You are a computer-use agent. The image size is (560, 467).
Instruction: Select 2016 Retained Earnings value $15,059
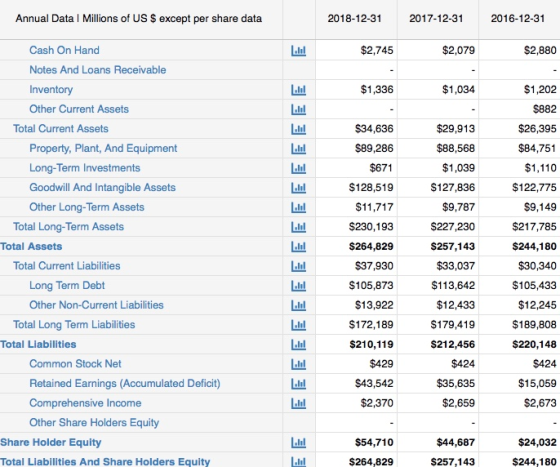click(538, 383)
